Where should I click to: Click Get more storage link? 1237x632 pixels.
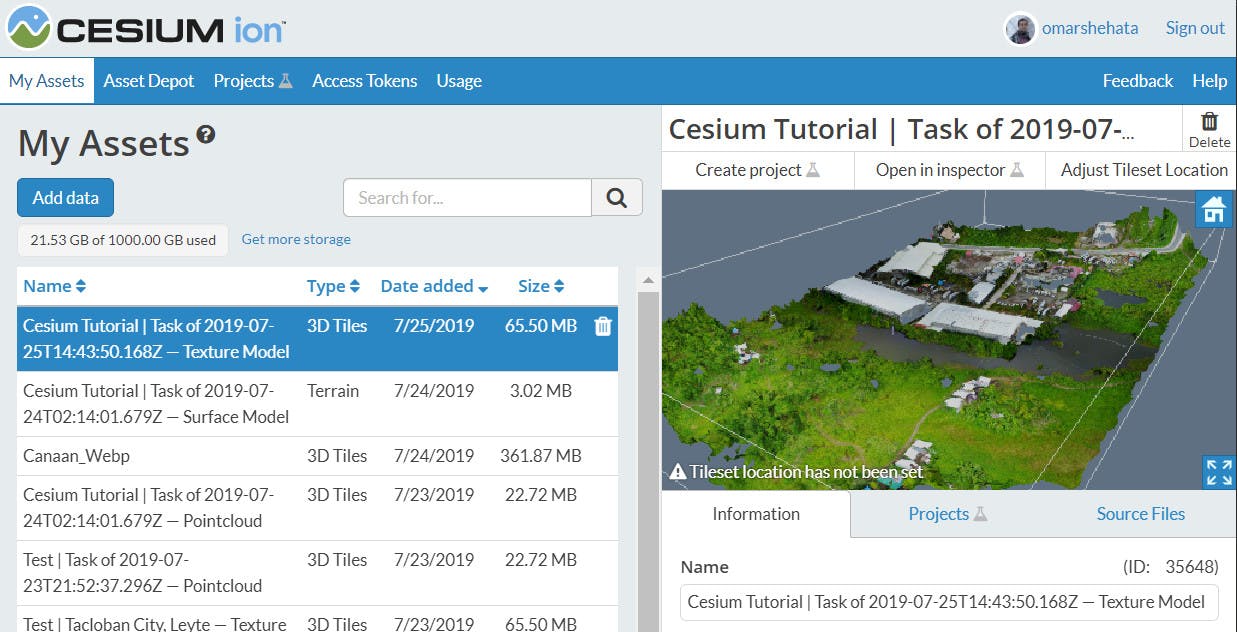(x=296, y=240)
